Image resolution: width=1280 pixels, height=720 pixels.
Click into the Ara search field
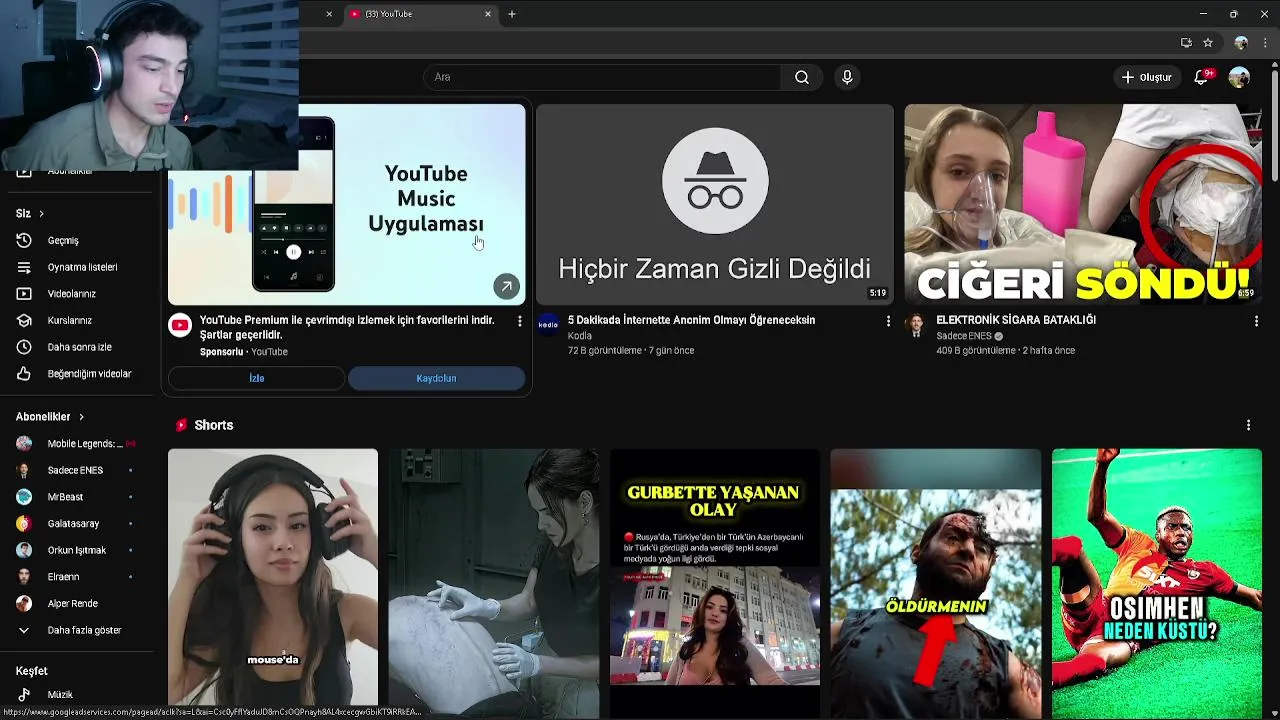point(602,77)
